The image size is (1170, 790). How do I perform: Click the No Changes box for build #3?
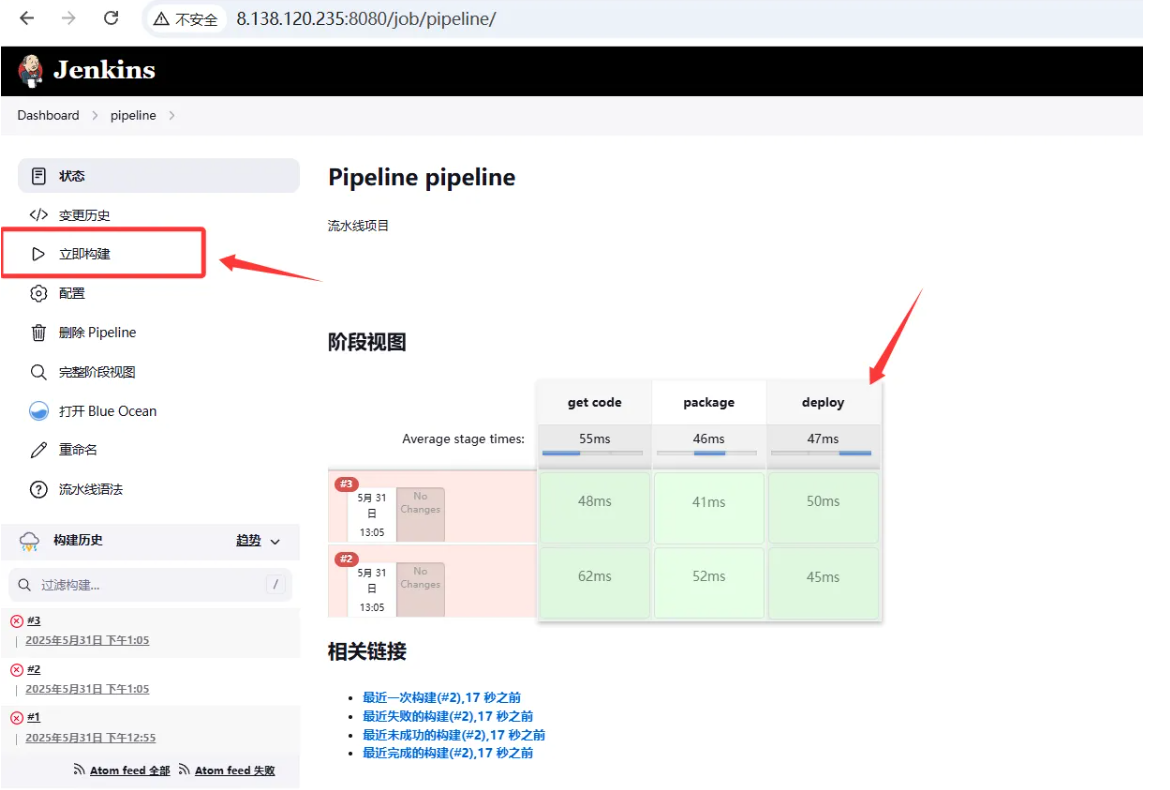click(x=420, y=514)
